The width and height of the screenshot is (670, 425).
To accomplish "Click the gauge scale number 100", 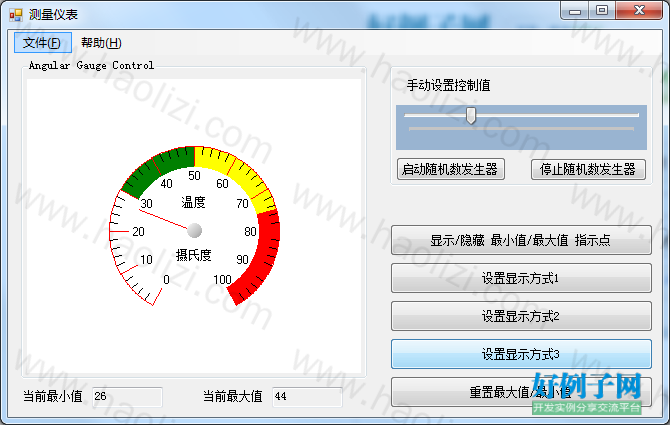I will pos(222,280).
